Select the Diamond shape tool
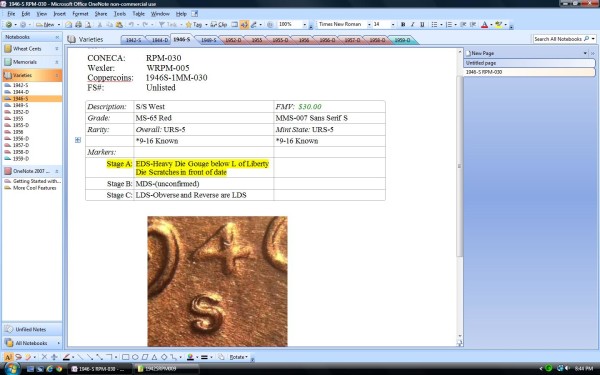 [164, 357]
